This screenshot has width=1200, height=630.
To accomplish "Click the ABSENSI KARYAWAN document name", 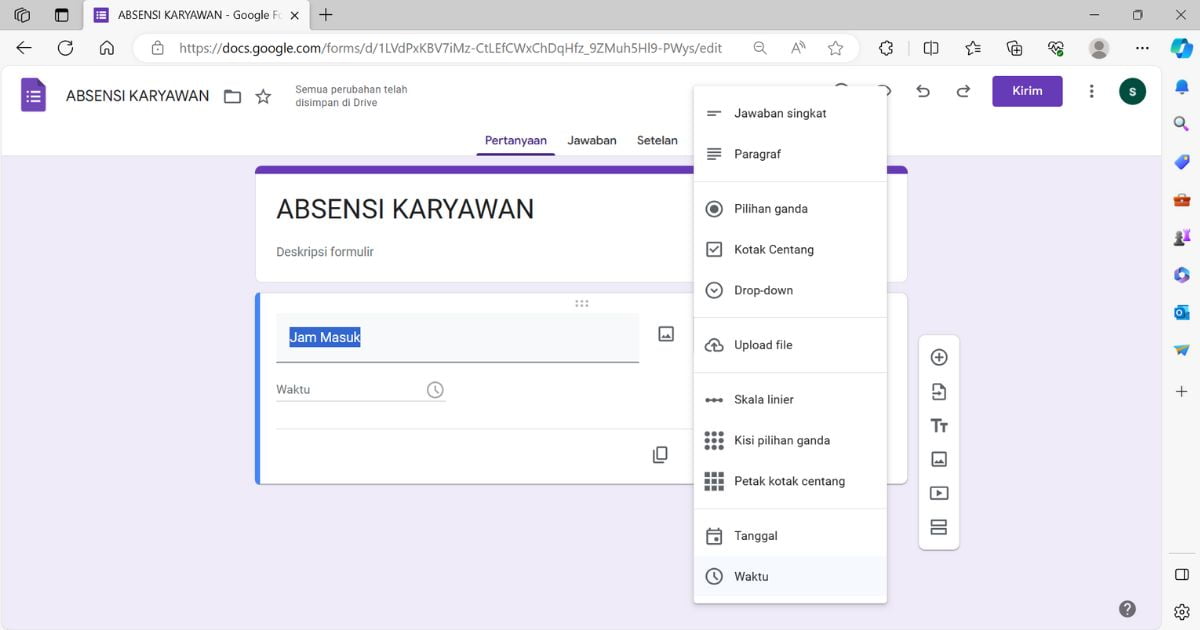I will point(138,96).
